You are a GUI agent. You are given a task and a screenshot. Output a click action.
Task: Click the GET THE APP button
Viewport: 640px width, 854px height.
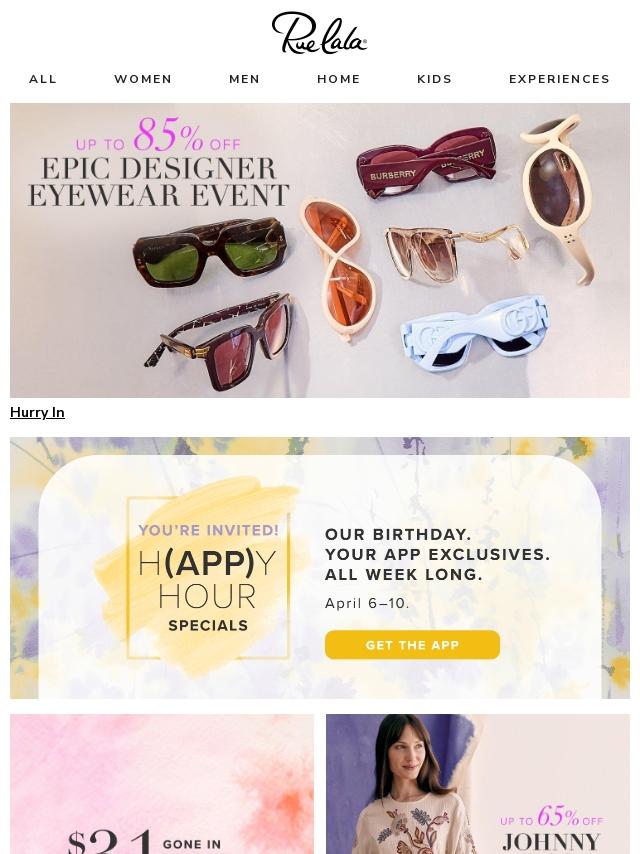[412, 645]
